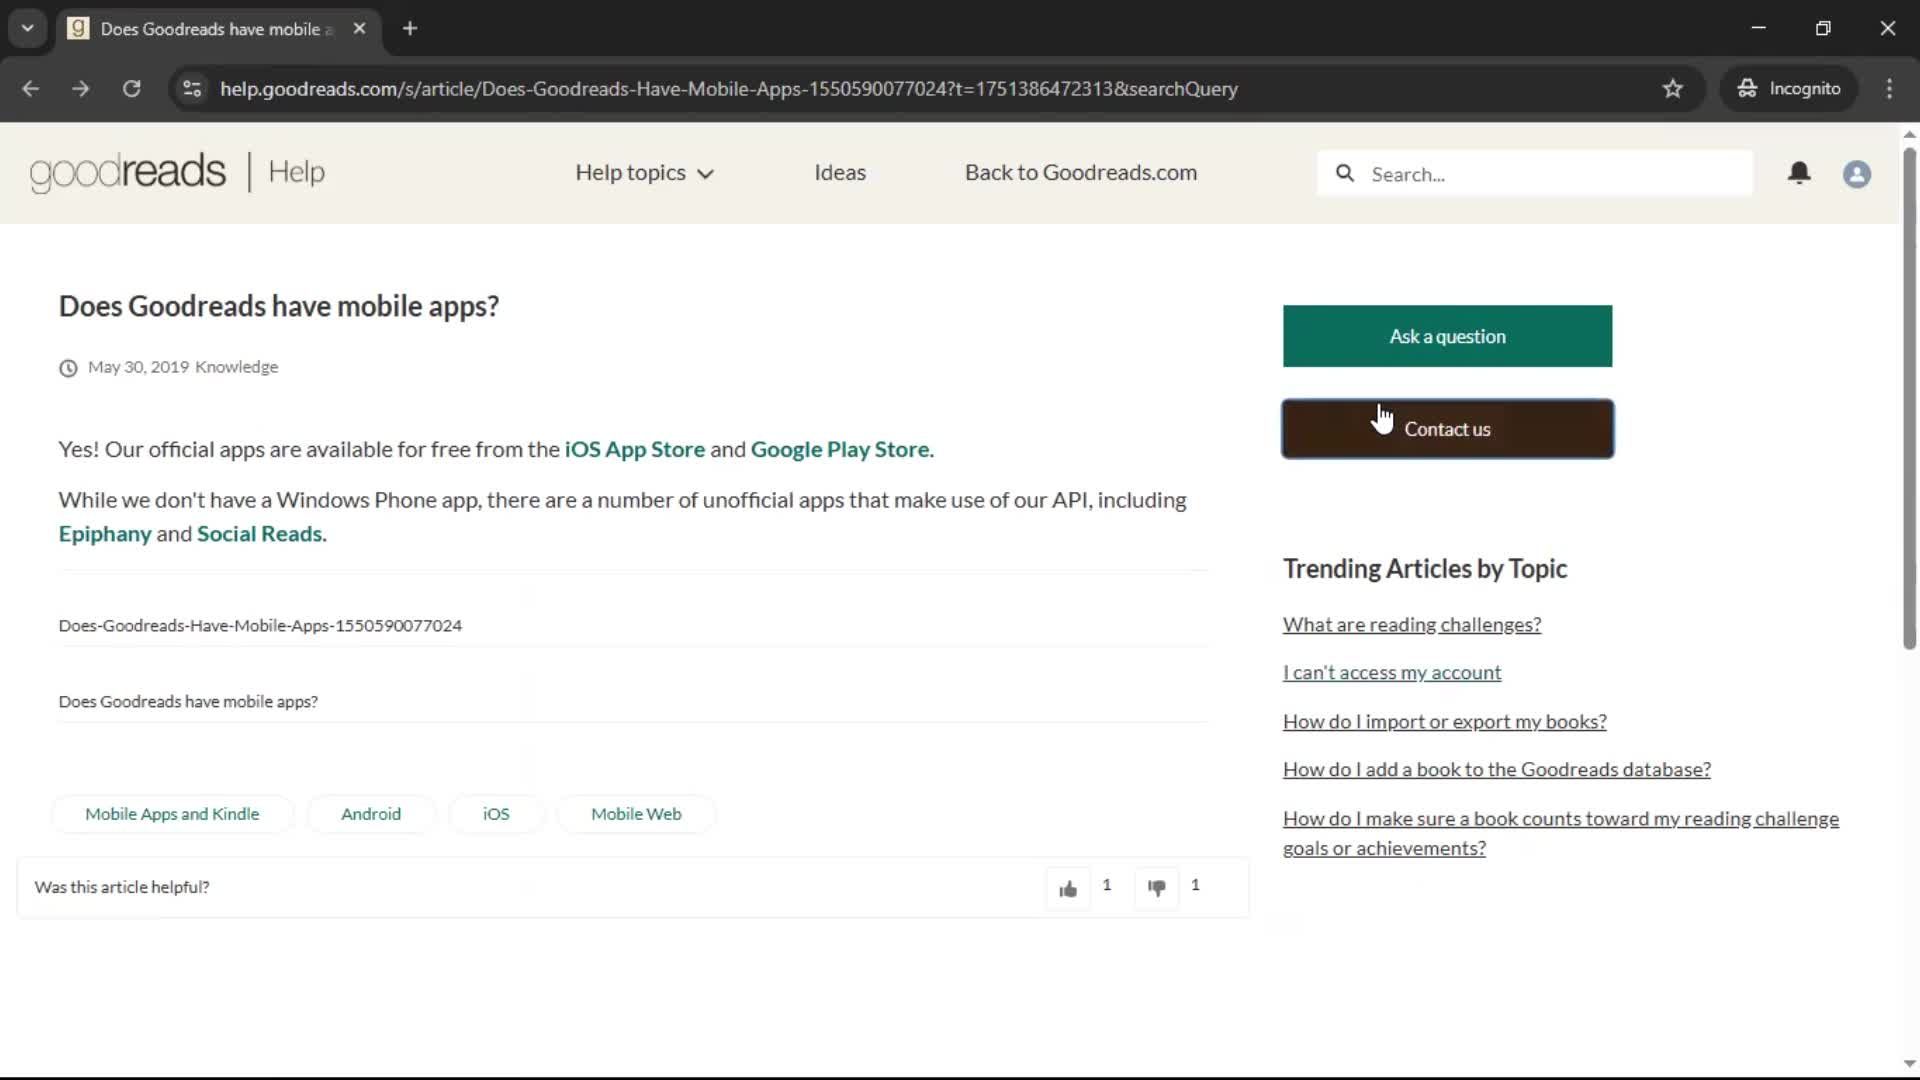Mark article helpful with thumbs up
Image resolution: width=1920 pixels, height=1080 pixels.
1068,888
